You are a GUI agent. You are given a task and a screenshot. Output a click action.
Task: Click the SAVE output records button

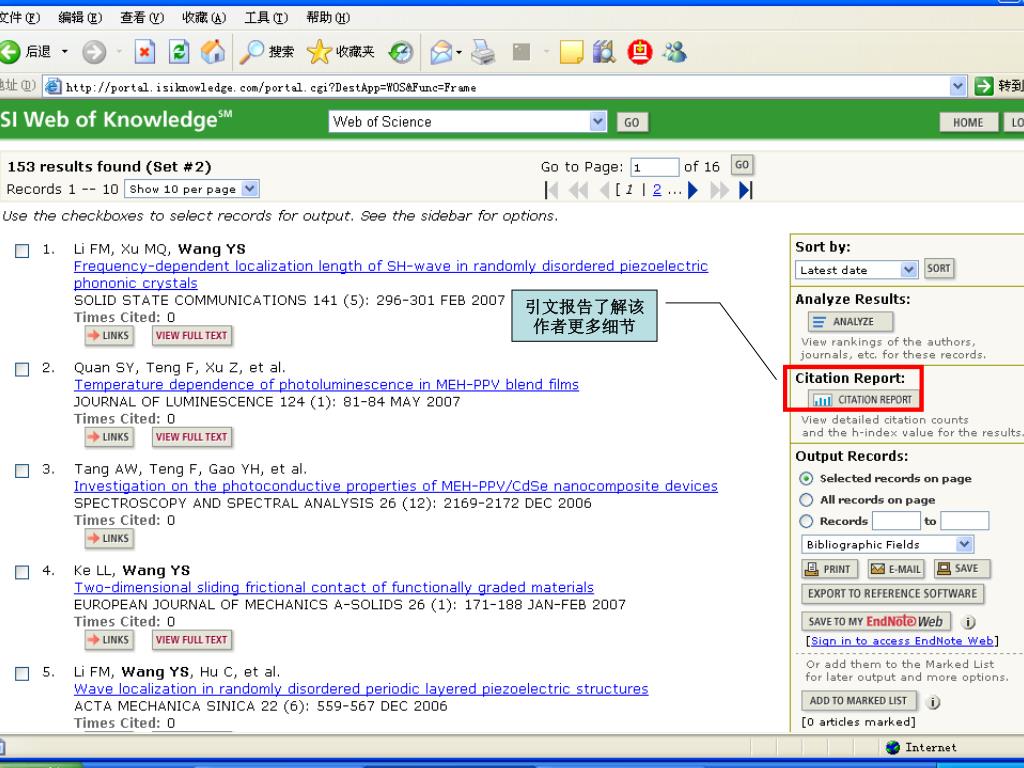click(961, 569)
